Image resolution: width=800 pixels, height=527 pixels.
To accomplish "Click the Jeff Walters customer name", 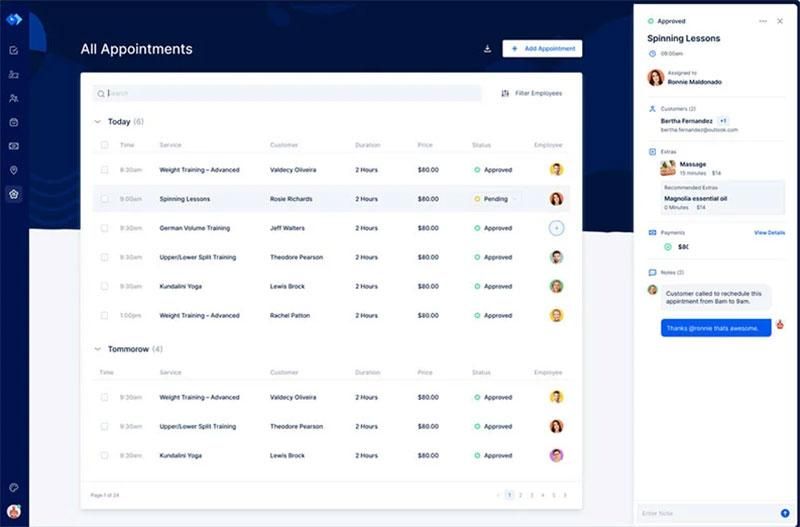I will pos(287,228).
